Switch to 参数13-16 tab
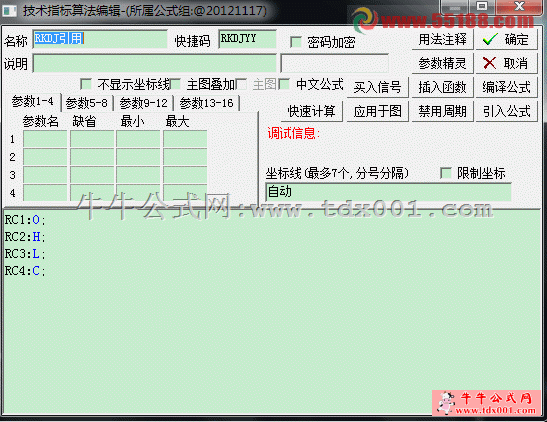Screen dimensions: 547x422 coord(206,103)
